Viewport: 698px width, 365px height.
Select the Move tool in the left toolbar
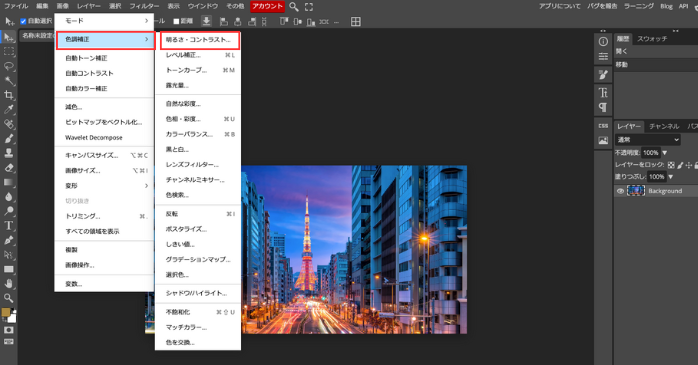8,37
